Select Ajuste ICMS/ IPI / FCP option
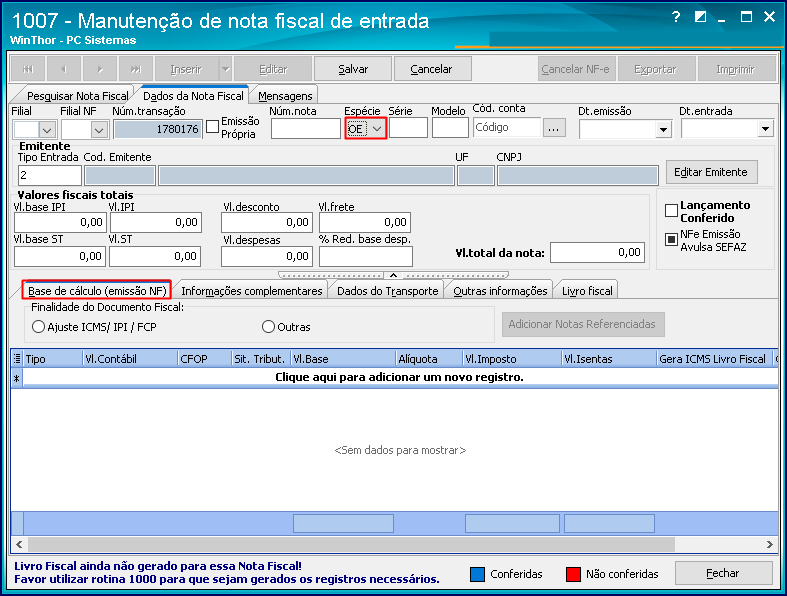This screenshot has height=596, width=787. (x=38, y=327)
